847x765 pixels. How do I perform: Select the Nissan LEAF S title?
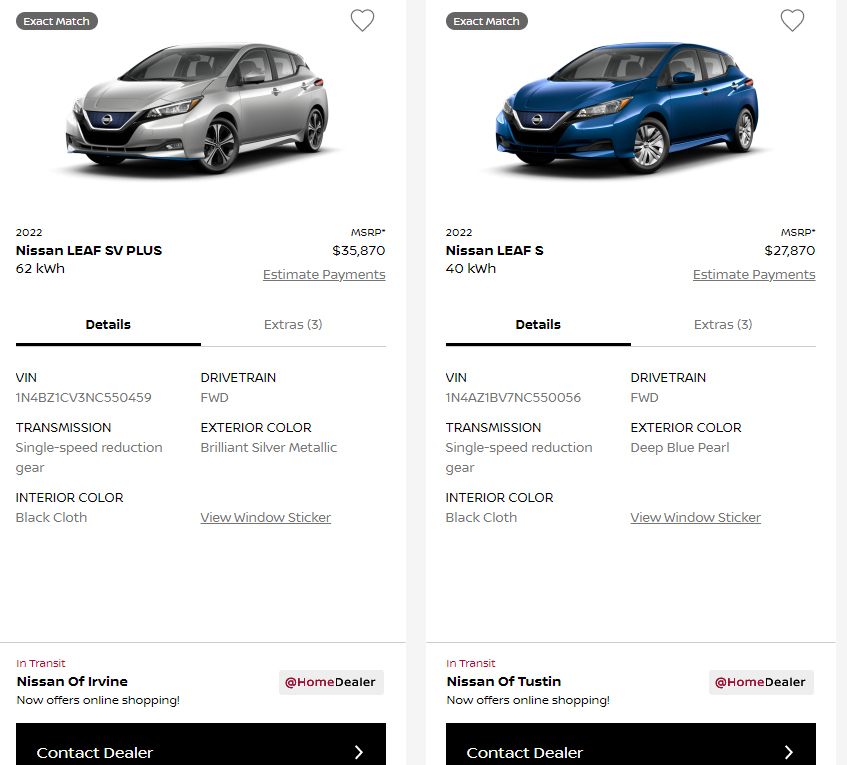pyautogui.click(x=495, y=251)
